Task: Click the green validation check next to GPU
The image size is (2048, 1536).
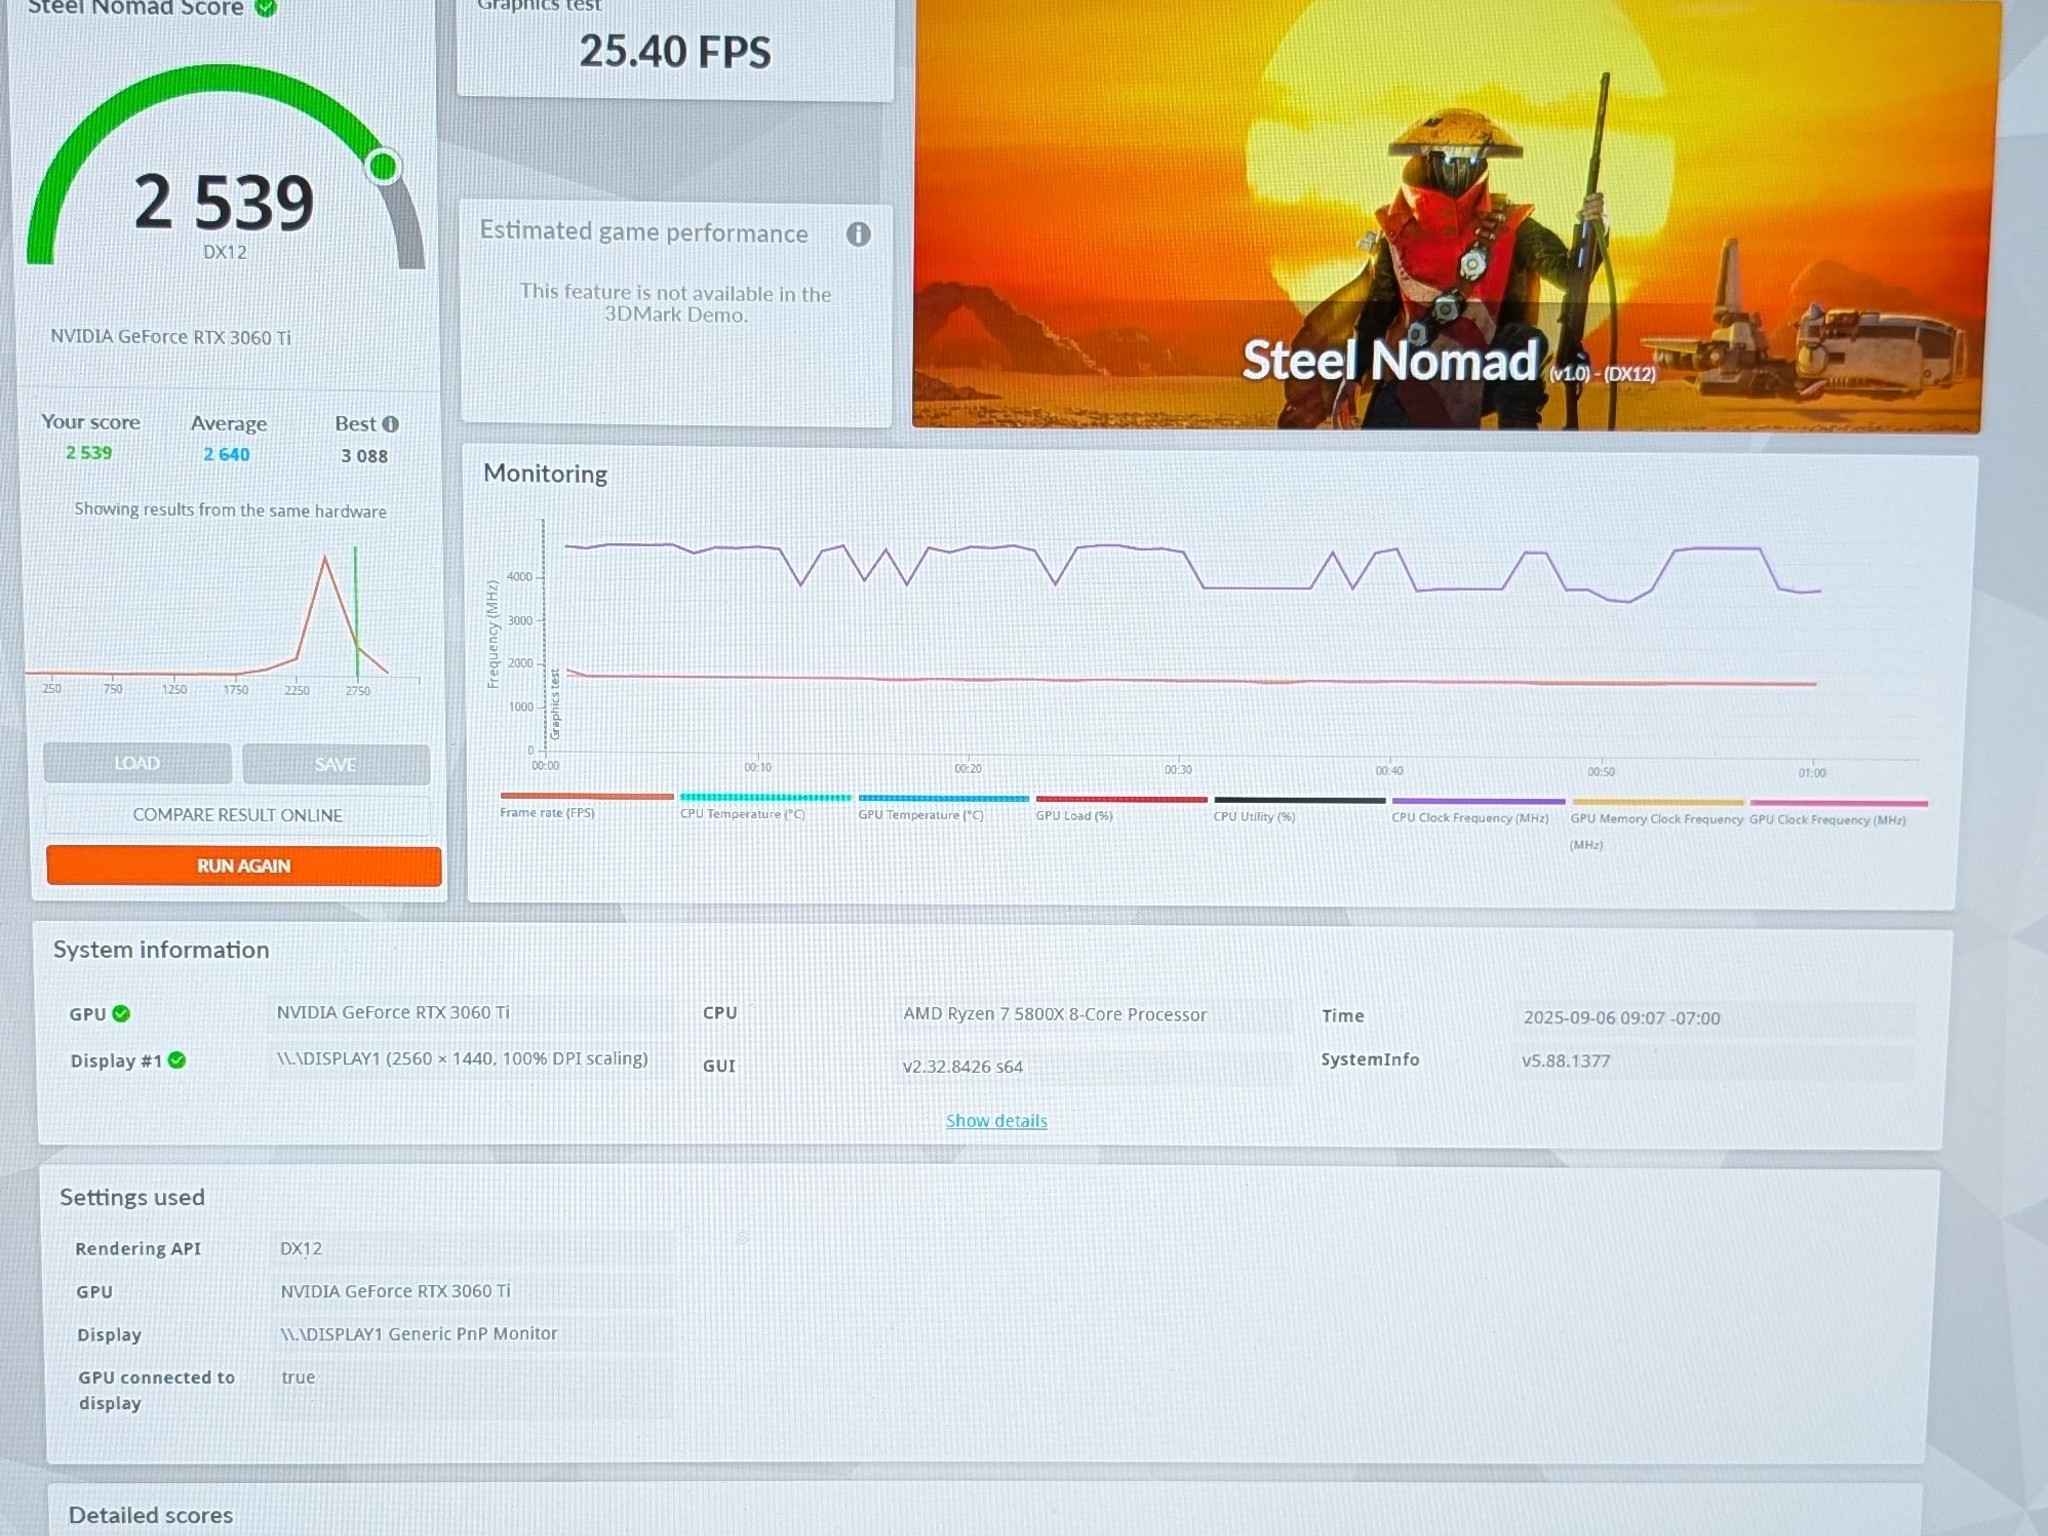Action: [x=121, y=1013]
